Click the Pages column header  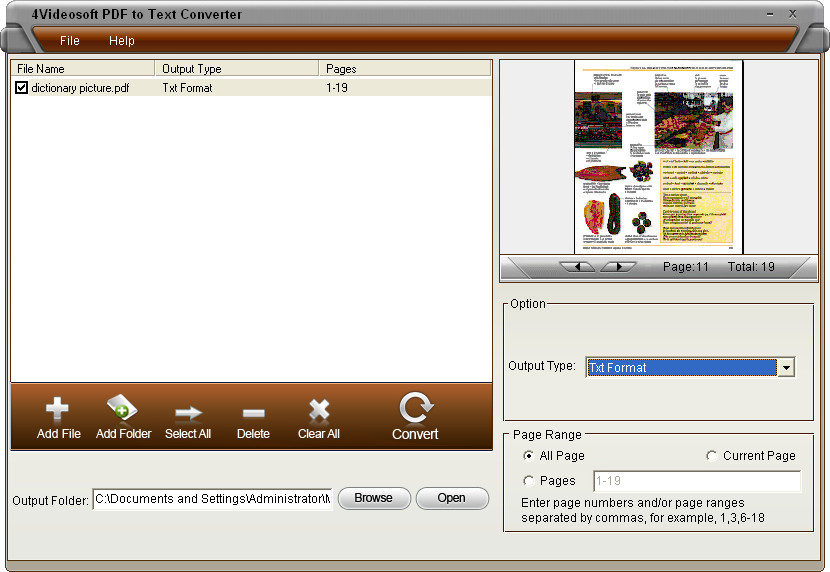point(341,69)
